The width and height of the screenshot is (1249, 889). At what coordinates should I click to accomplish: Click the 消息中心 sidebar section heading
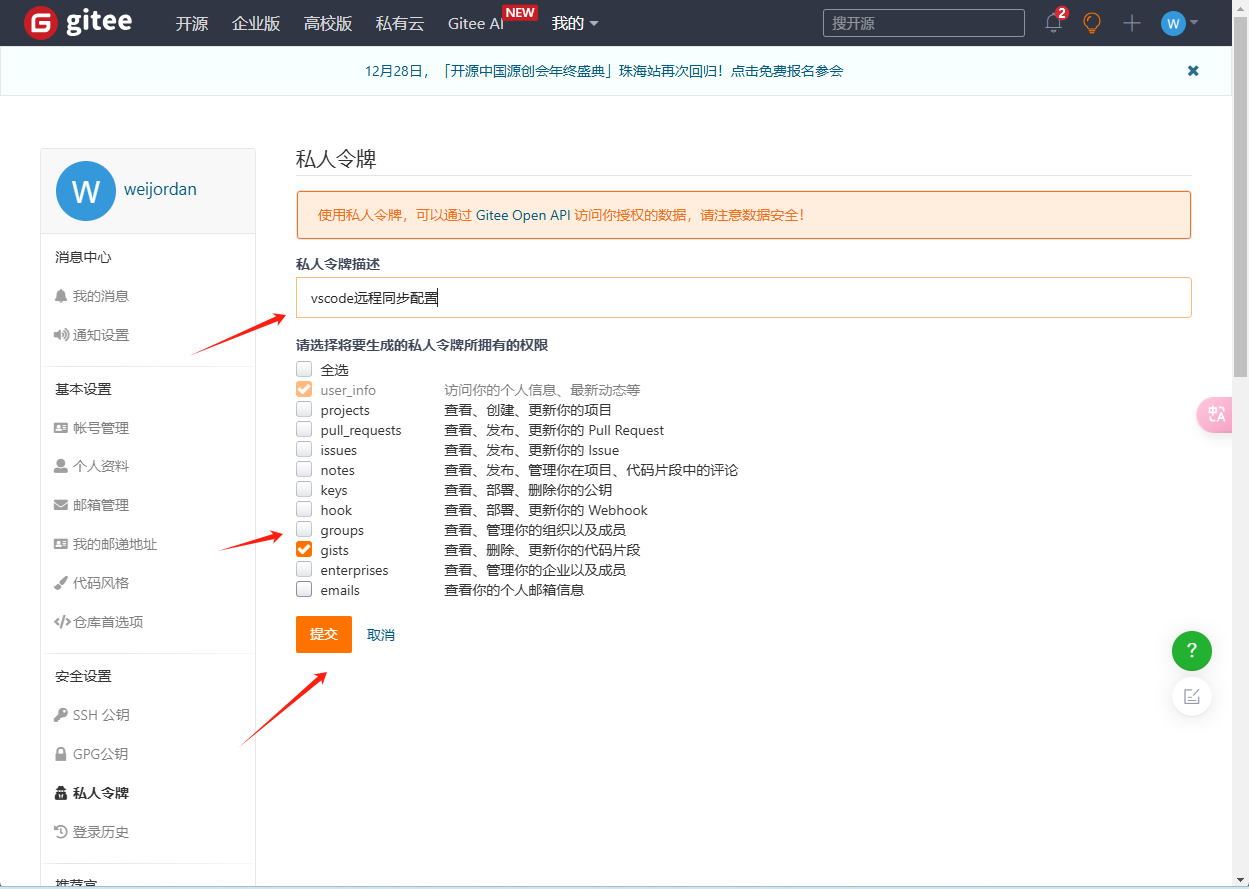click(83, 257)
